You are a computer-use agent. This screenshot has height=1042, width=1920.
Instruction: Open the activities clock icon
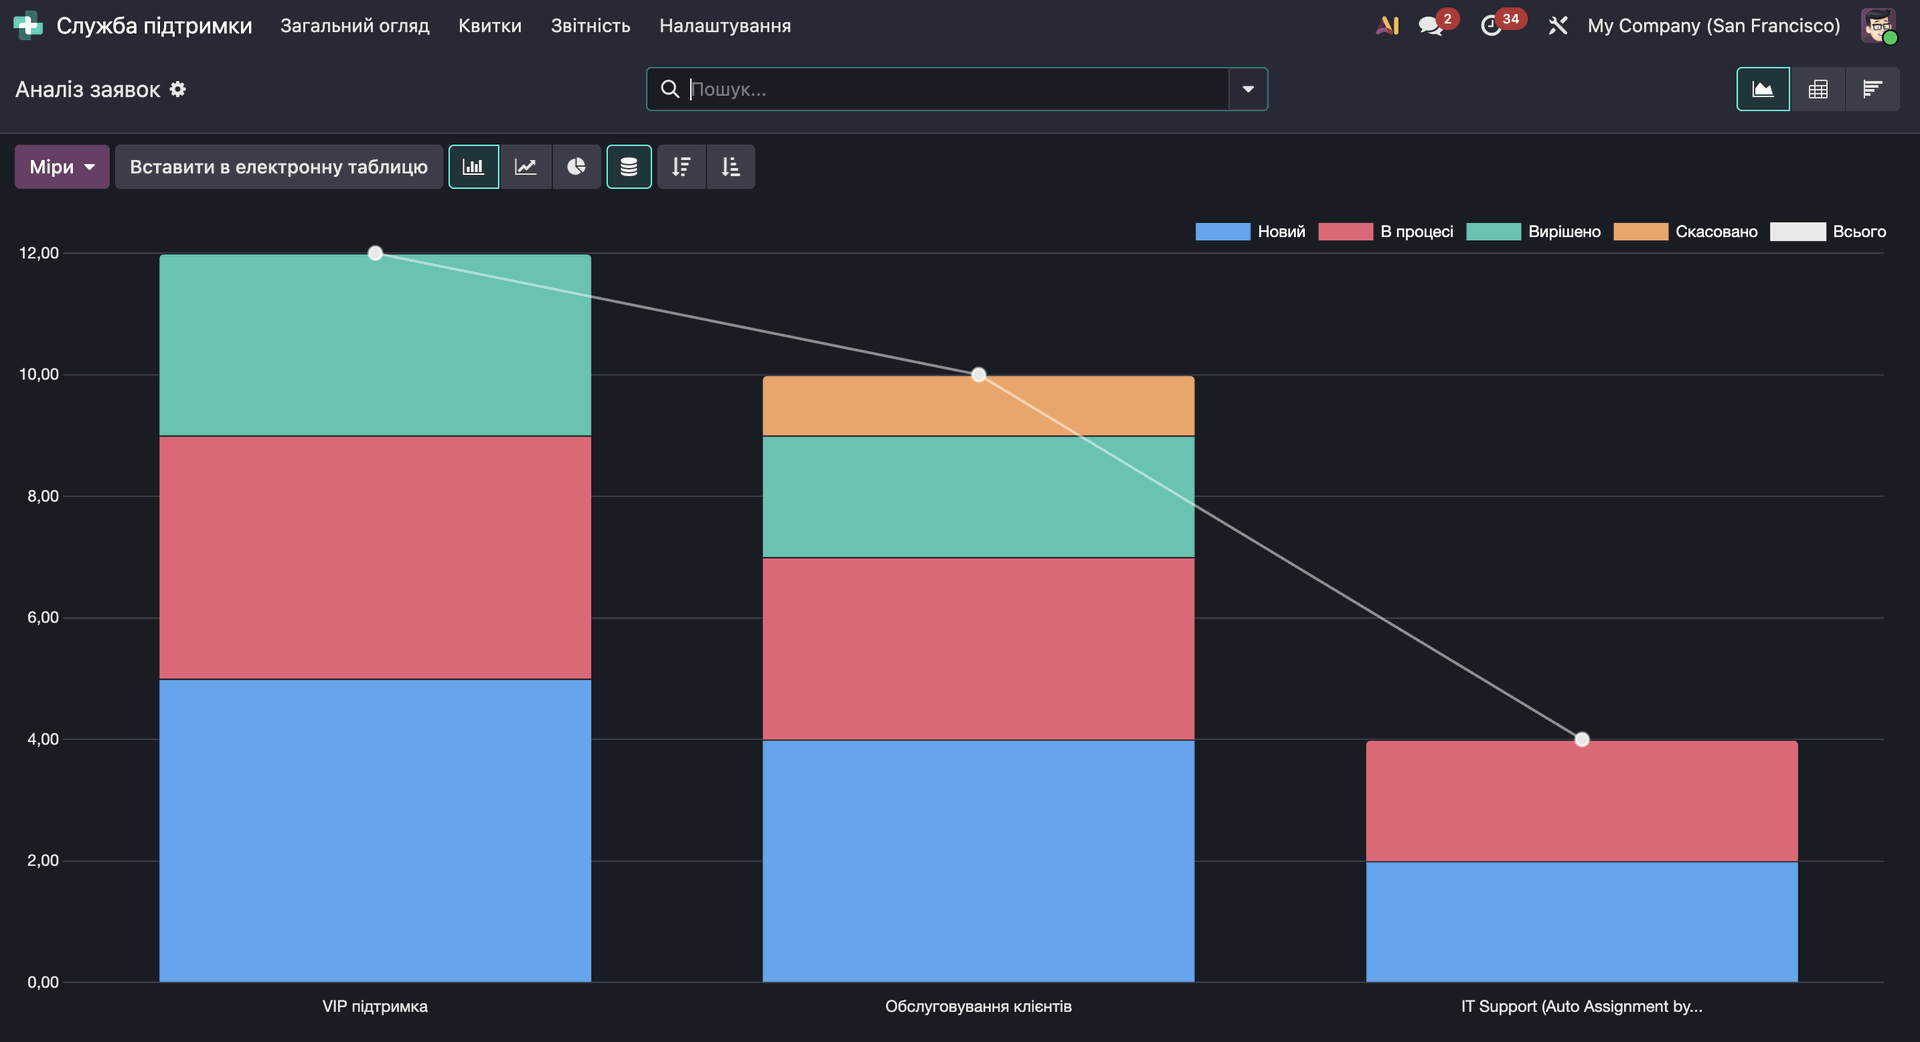tap(1491, 26)
